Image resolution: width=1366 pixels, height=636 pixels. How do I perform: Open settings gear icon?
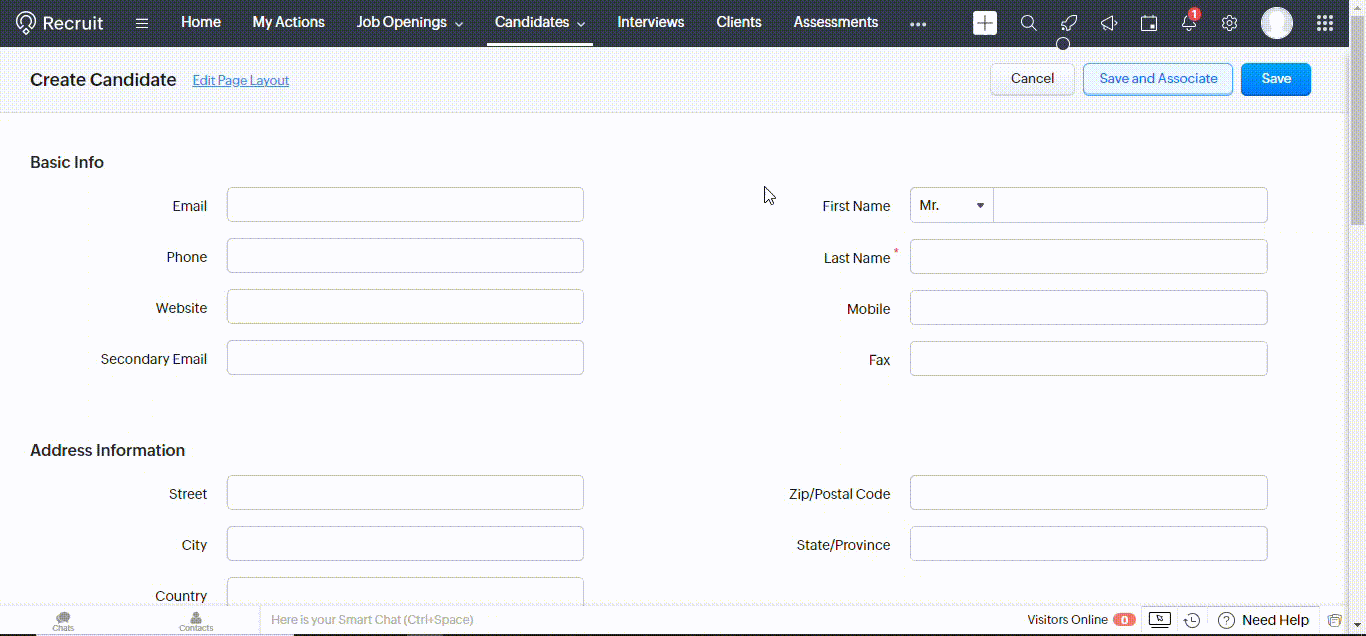pos(1230,23)
